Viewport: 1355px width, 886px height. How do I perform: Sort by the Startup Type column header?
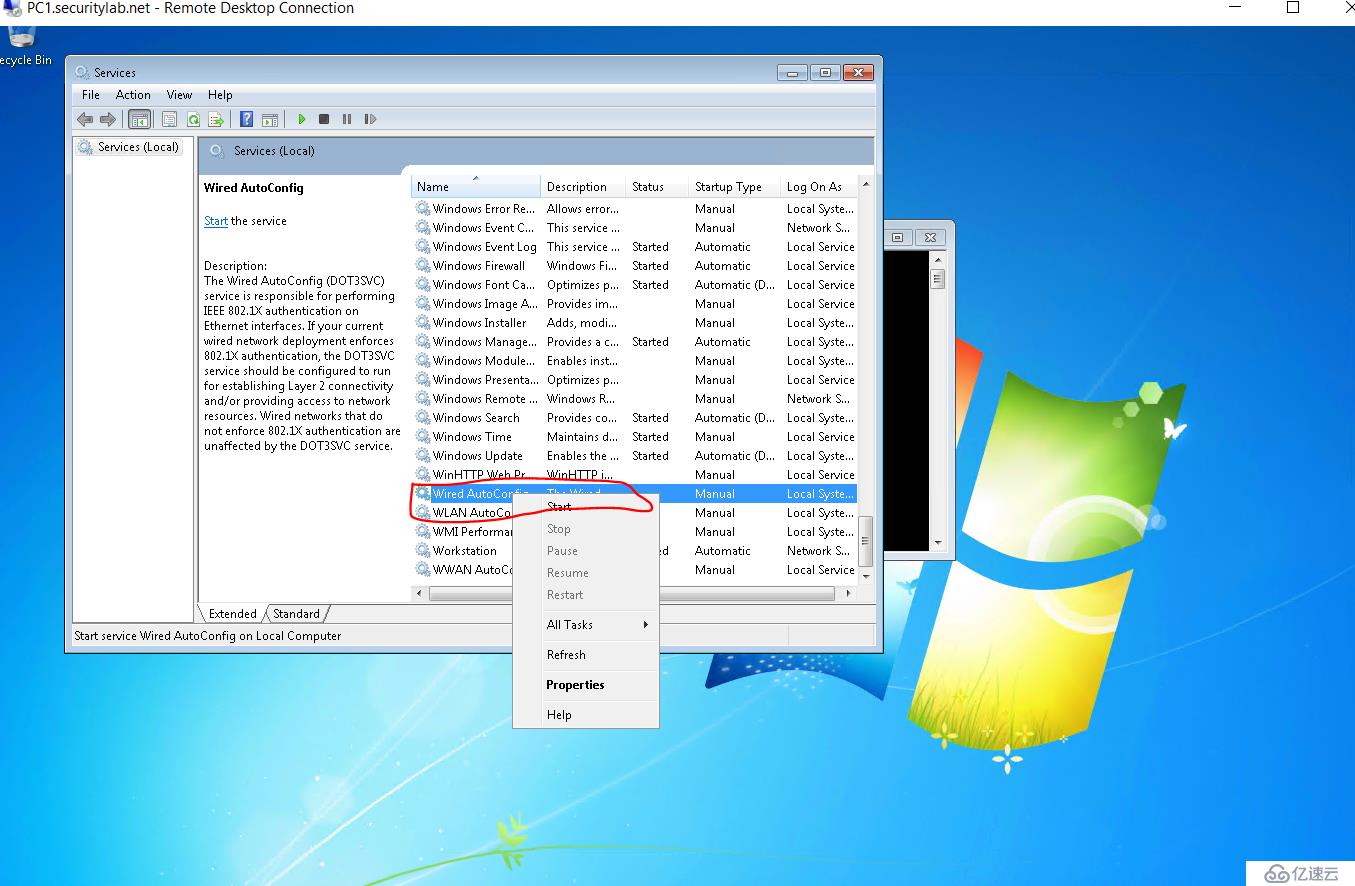tap(735, 187)
